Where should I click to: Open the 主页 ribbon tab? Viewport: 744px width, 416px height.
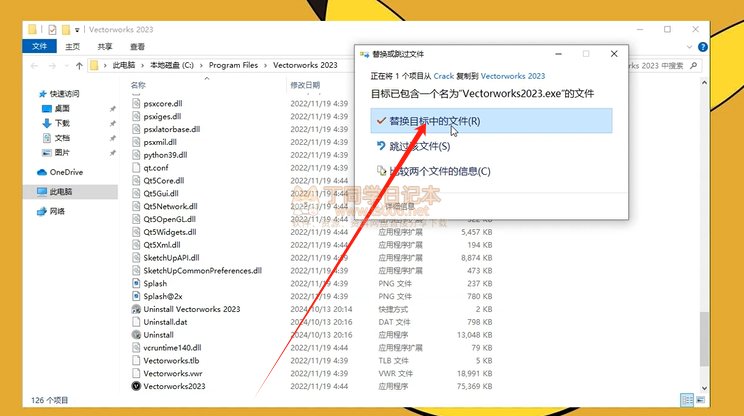[x=73, y=46]
